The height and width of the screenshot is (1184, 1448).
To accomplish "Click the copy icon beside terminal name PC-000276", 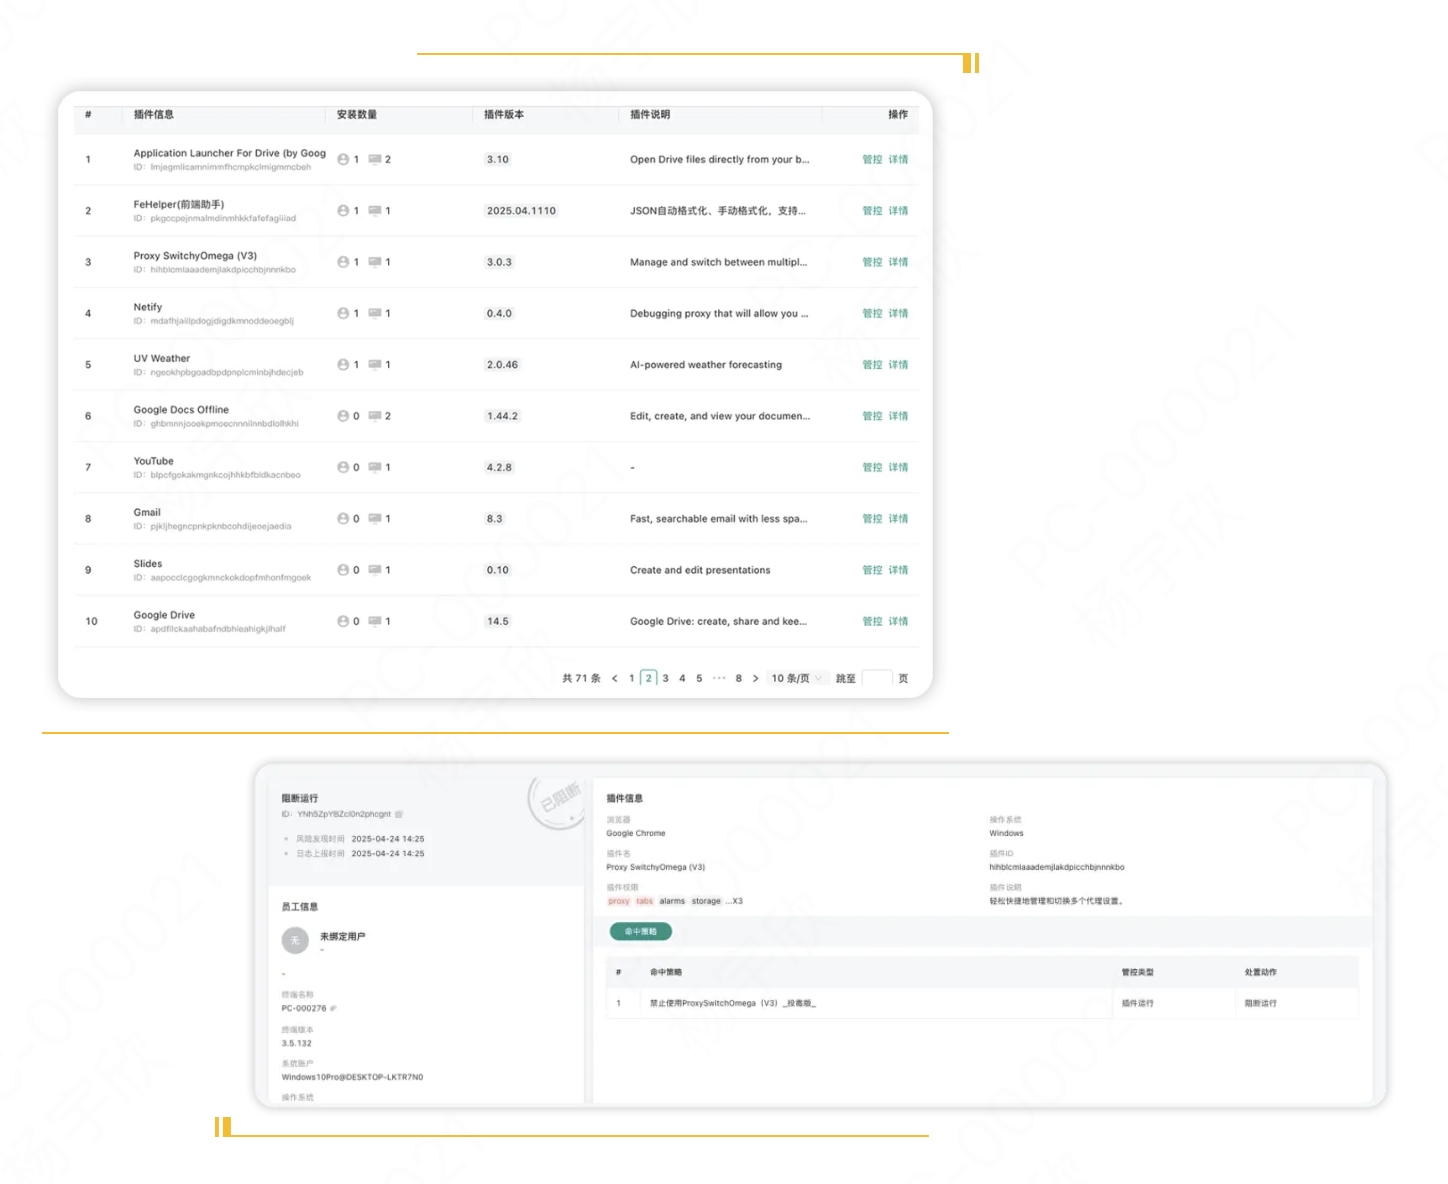I will point(333,1008).
